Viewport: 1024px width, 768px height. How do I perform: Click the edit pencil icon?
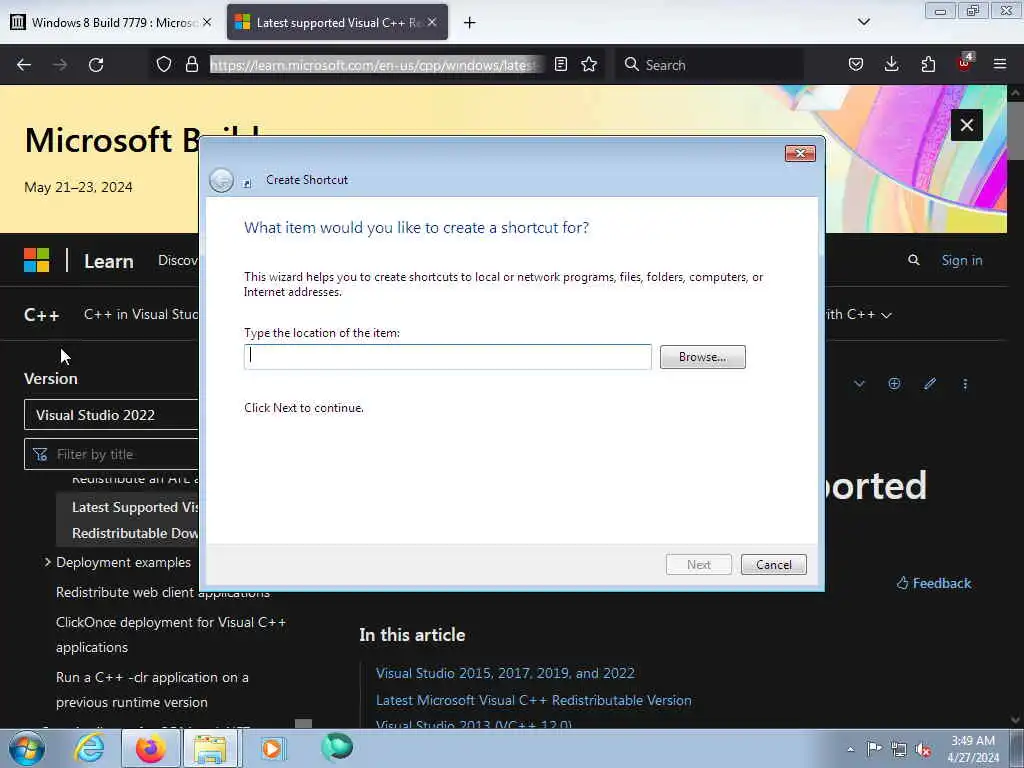coord(930,383)
